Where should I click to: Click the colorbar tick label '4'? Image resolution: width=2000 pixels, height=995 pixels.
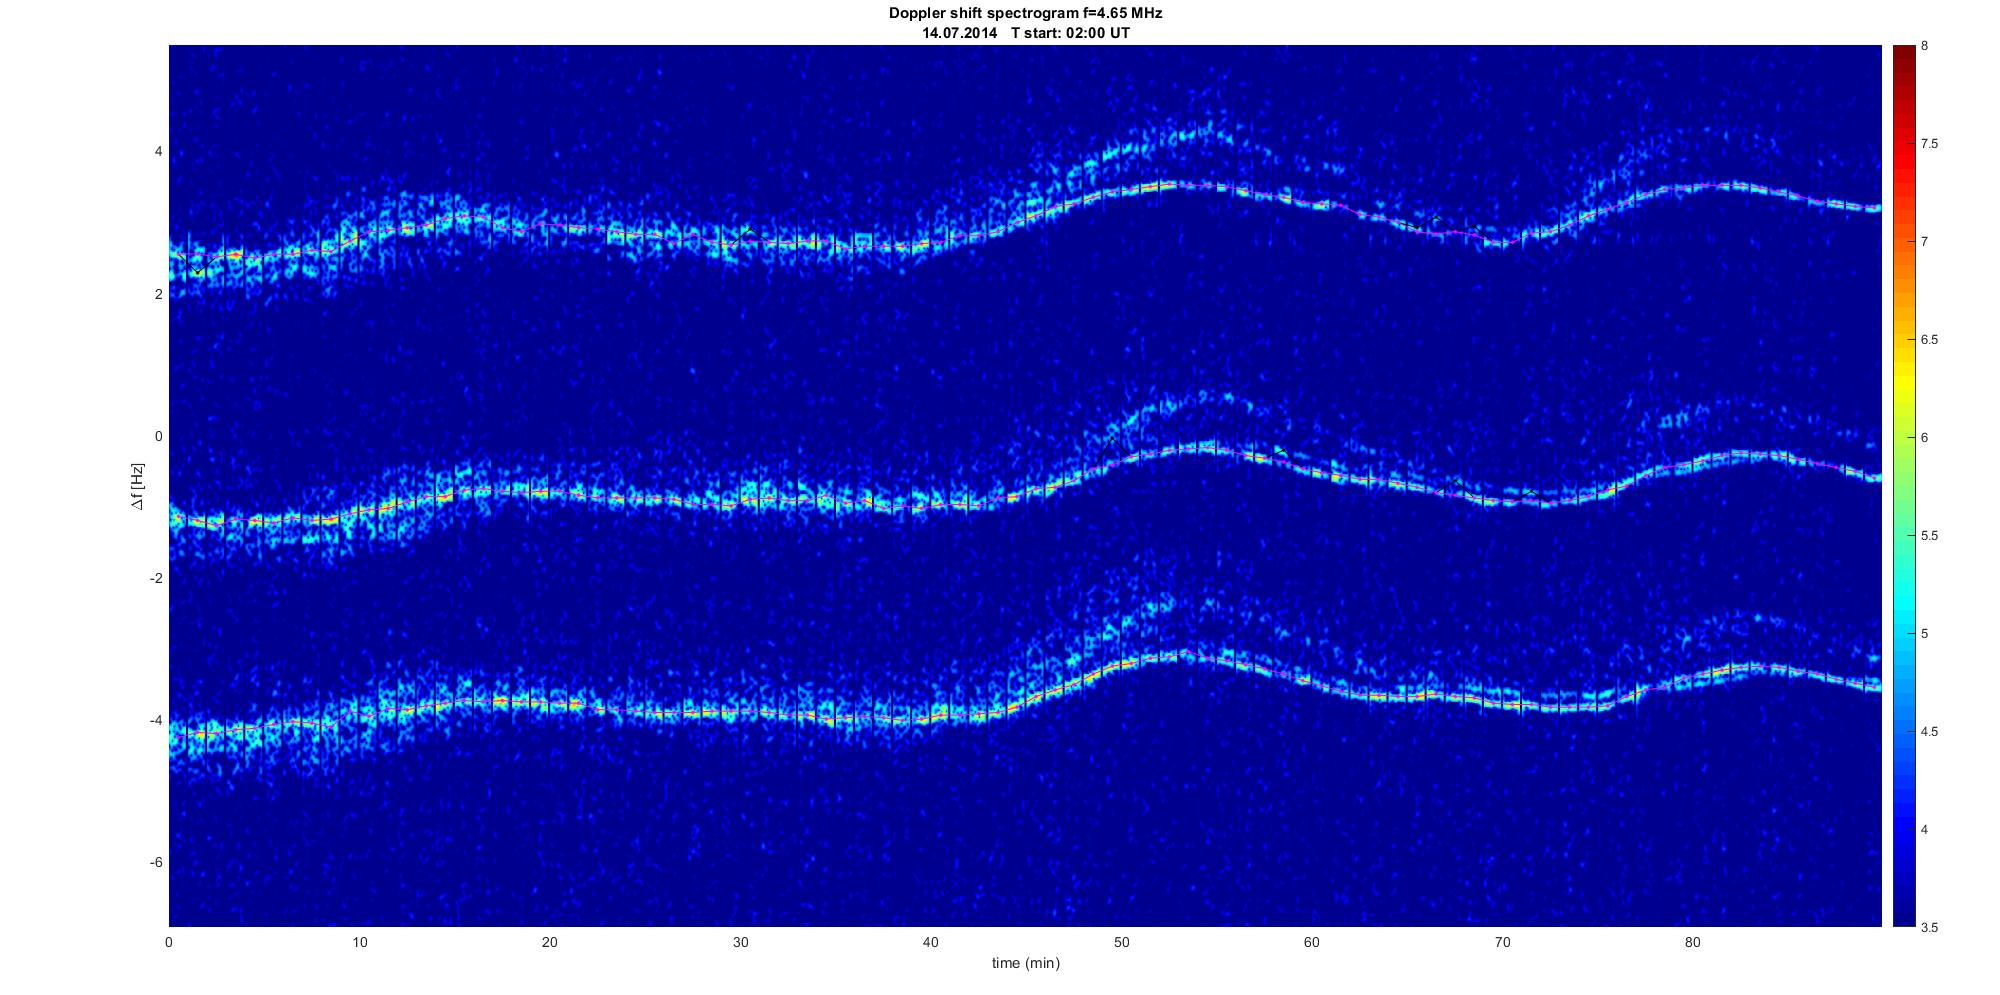(1925, 830)
